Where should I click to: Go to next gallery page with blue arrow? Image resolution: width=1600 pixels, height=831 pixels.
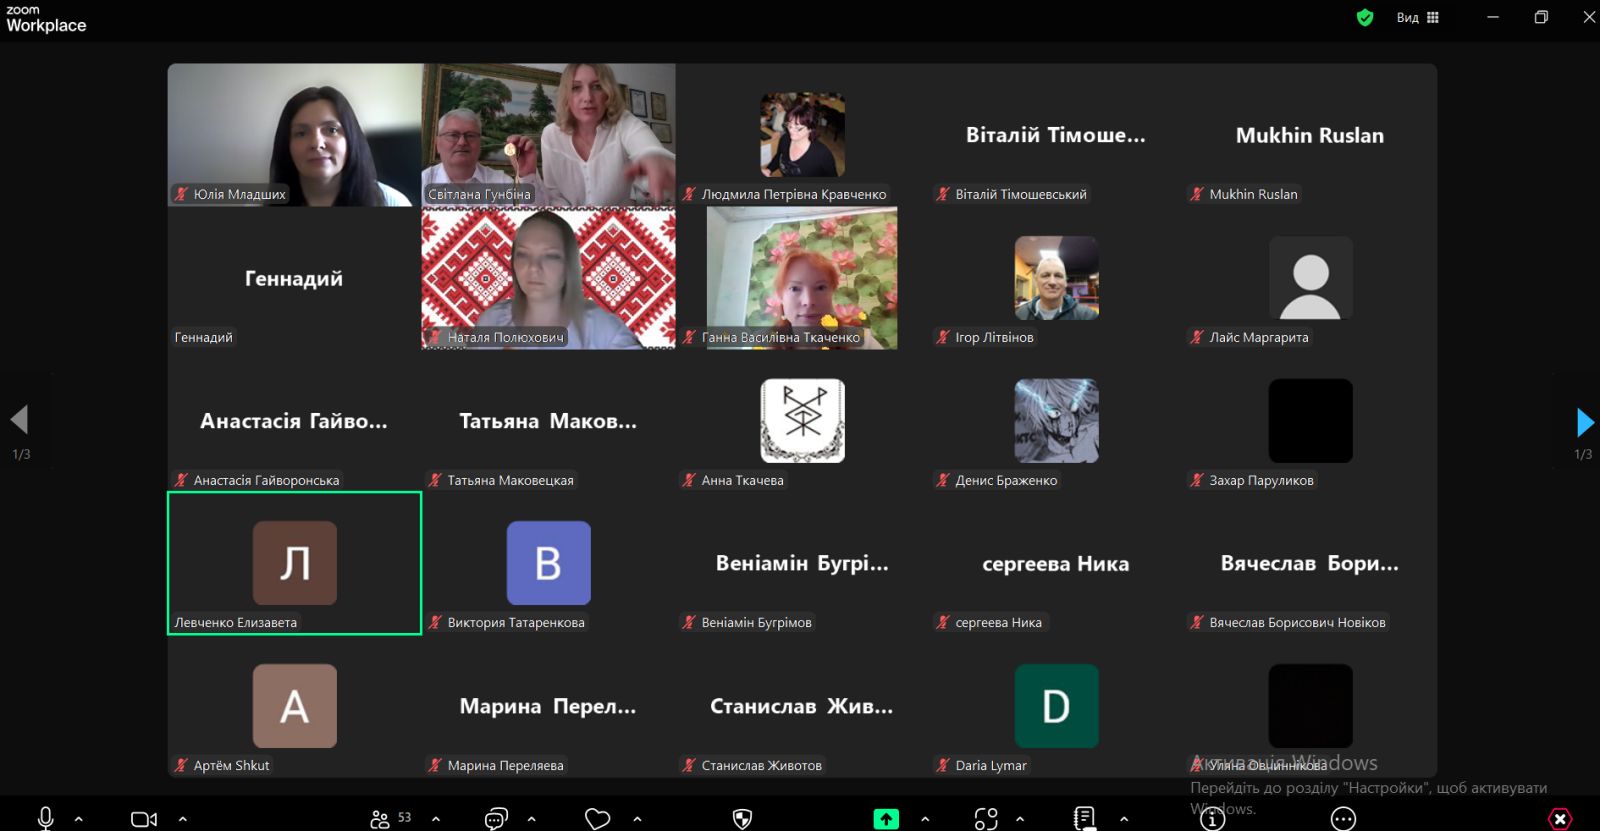[1584, 422]
